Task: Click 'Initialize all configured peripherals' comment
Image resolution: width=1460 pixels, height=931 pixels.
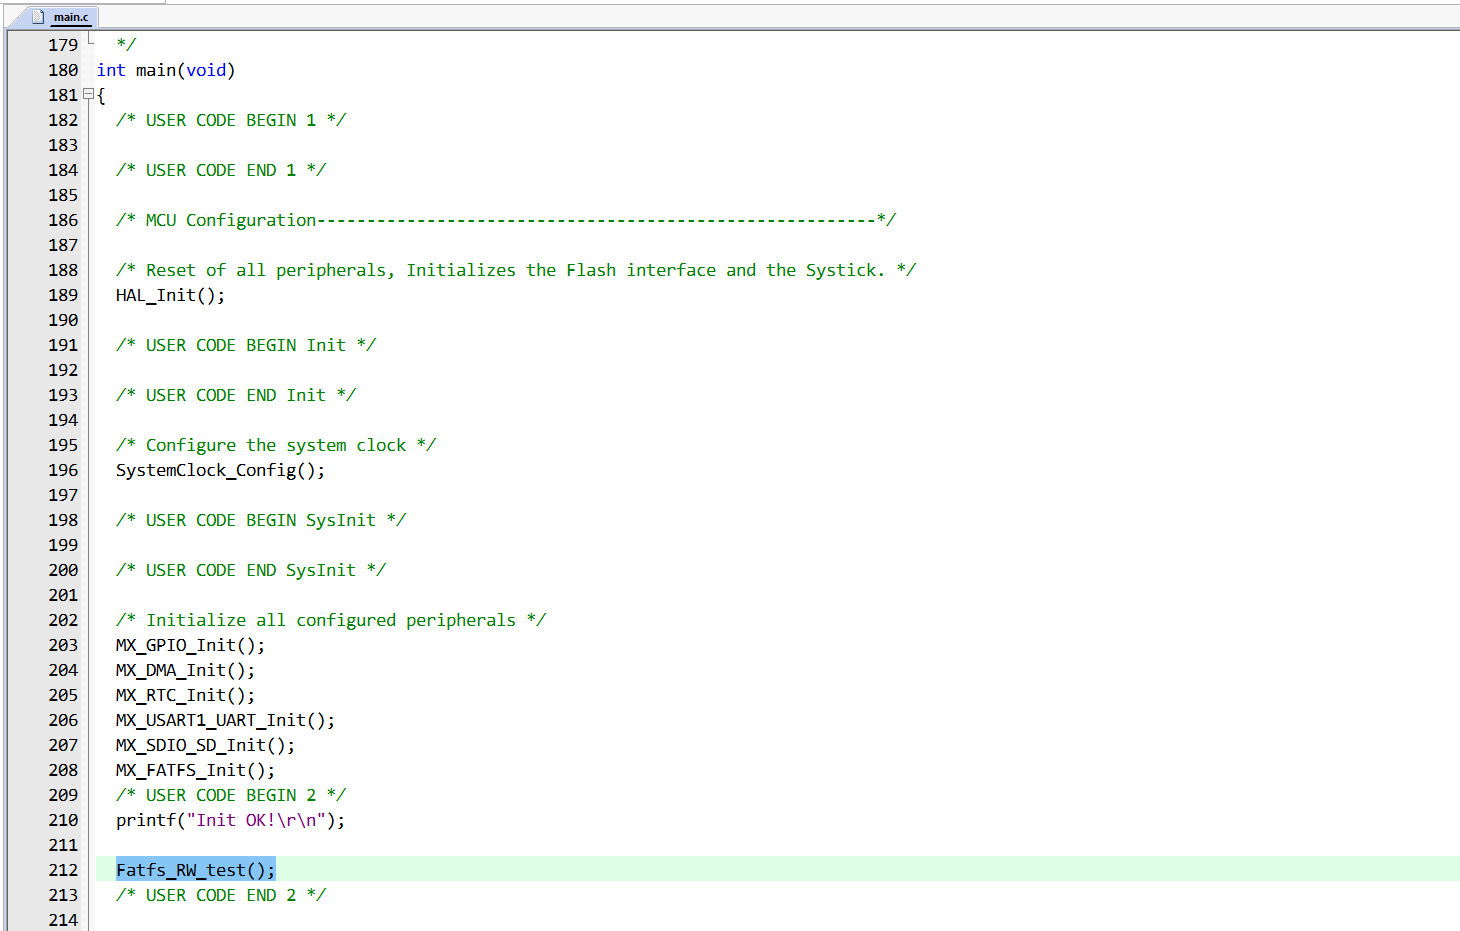Action: click(331, 620)
